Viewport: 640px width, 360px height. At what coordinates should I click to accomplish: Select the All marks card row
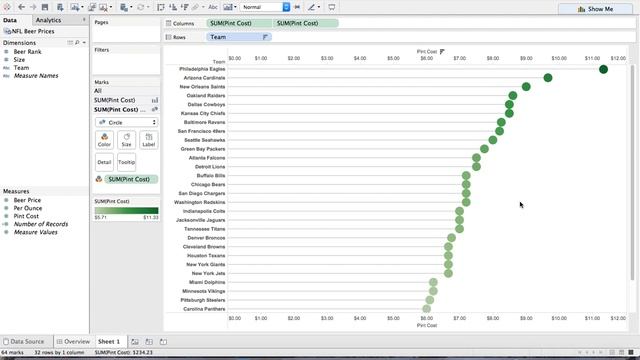126,91
